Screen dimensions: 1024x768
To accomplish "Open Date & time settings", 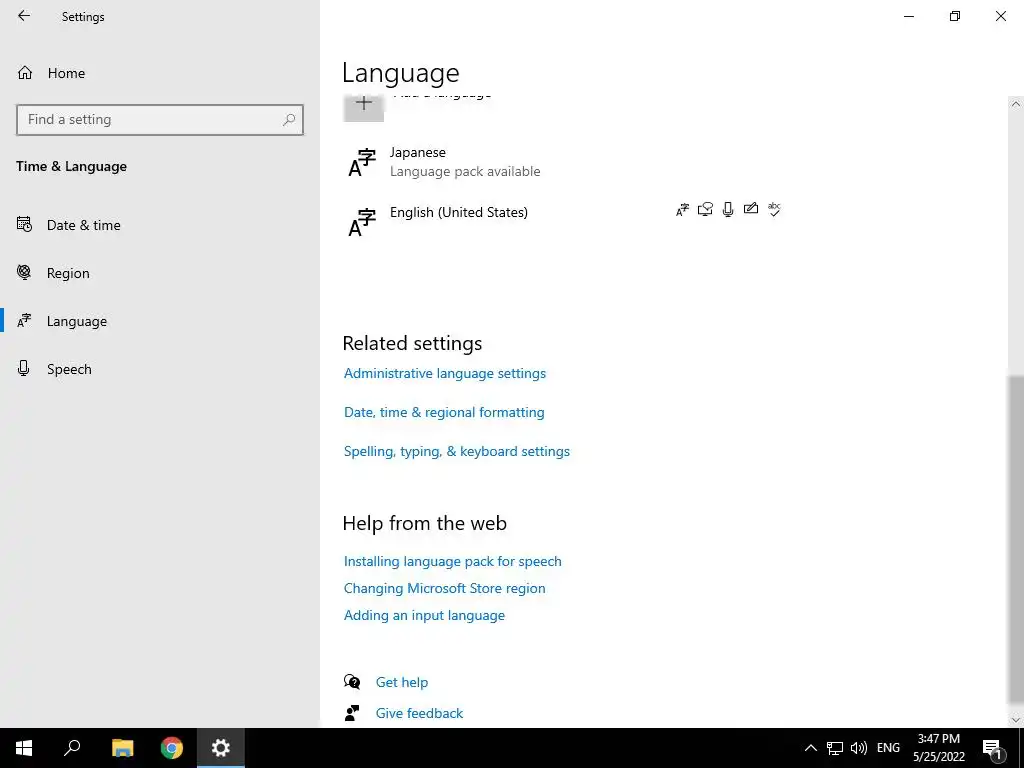I will click(84, 225).
